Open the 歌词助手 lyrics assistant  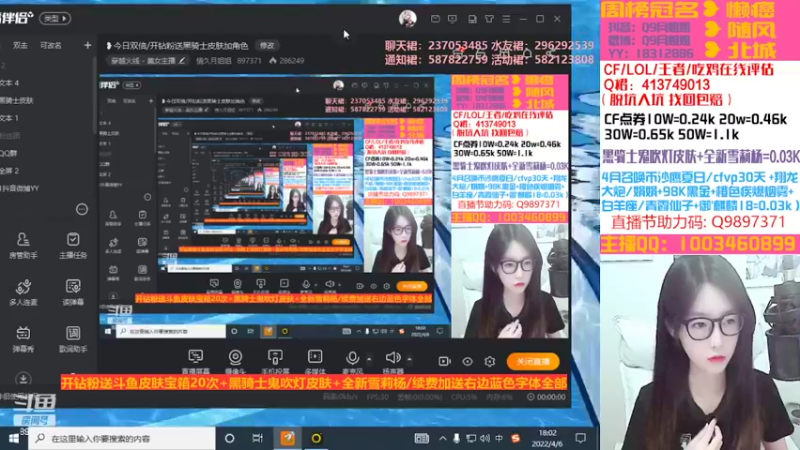[x=73, y=339]
